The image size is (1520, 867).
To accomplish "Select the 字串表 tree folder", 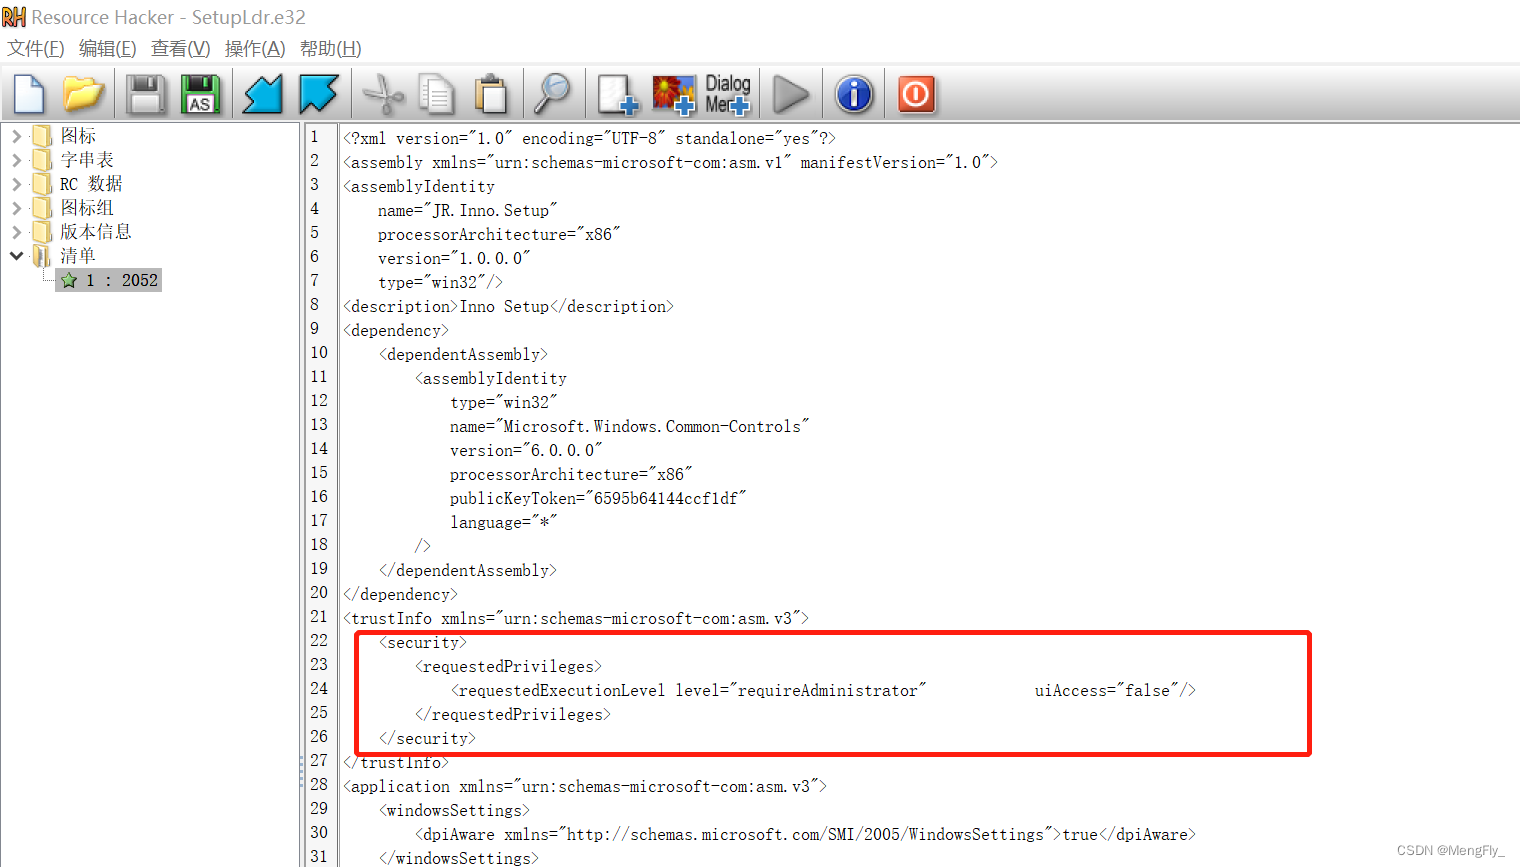I will click(87, 159).
